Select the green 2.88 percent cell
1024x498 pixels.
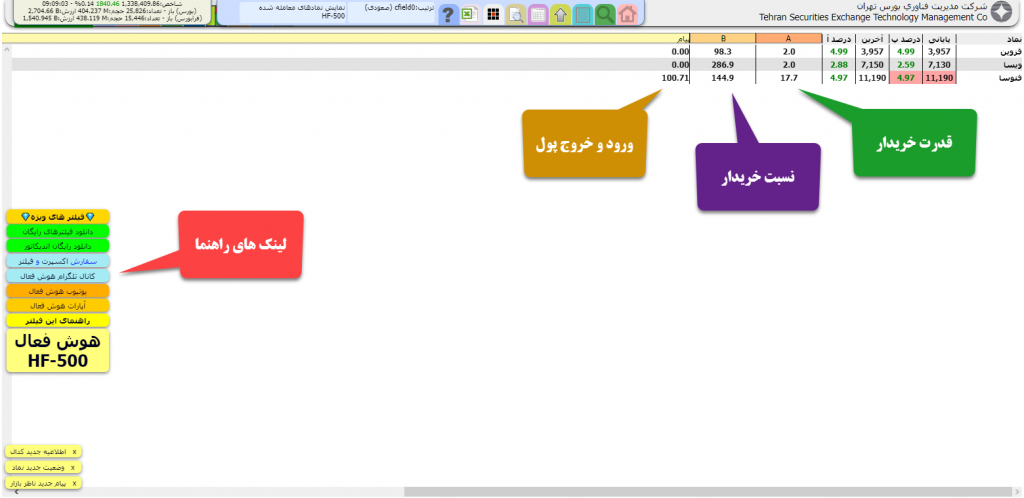click(839, 65)
